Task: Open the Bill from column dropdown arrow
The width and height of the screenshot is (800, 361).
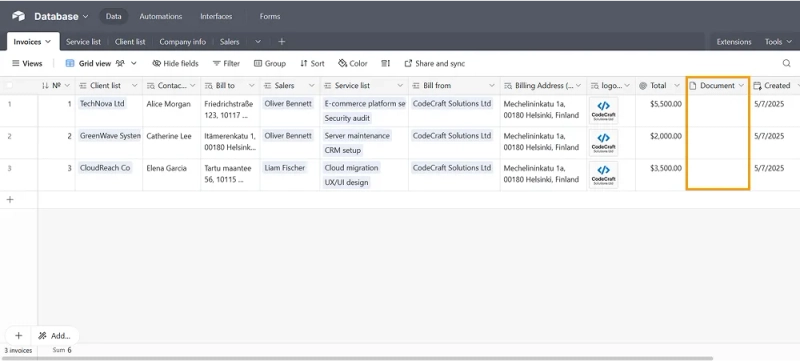Action: click(492, 86)
